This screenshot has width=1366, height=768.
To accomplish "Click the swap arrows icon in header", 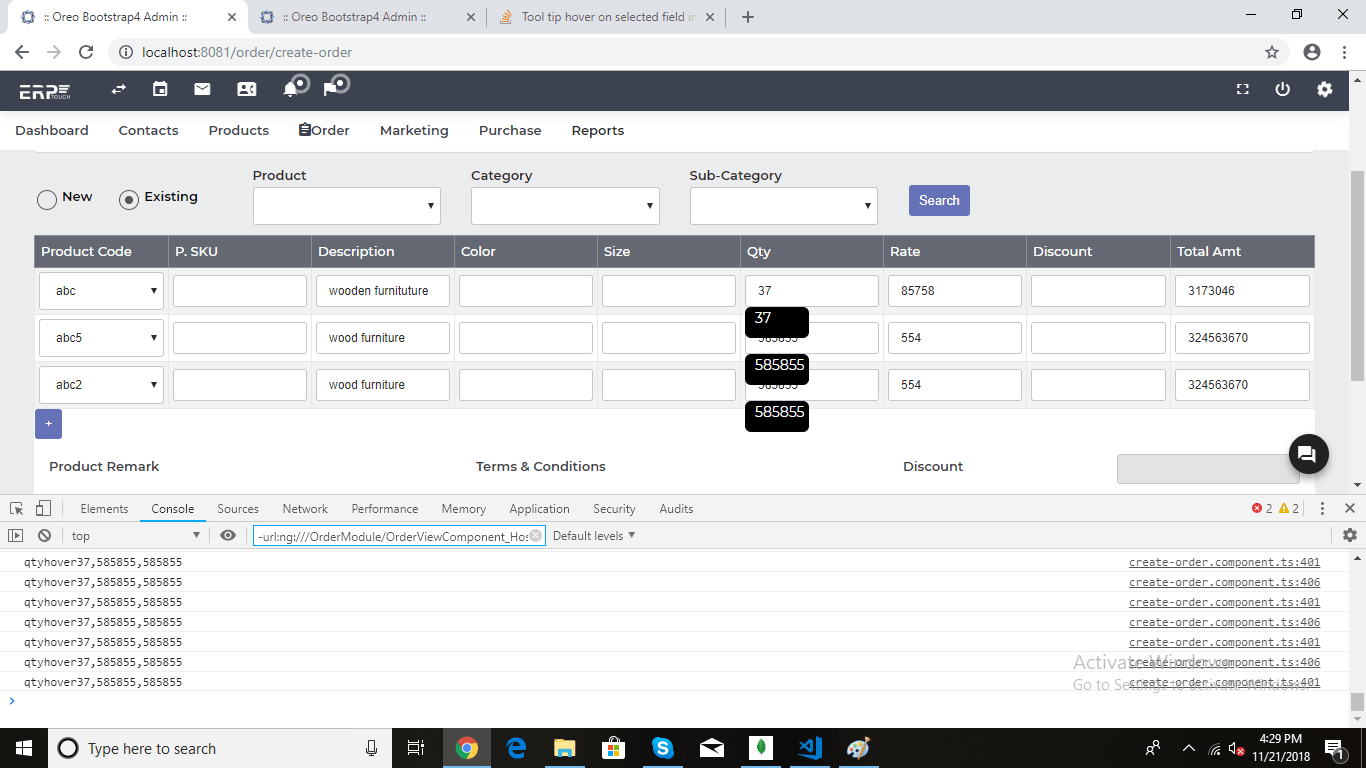I will point(118,89).
